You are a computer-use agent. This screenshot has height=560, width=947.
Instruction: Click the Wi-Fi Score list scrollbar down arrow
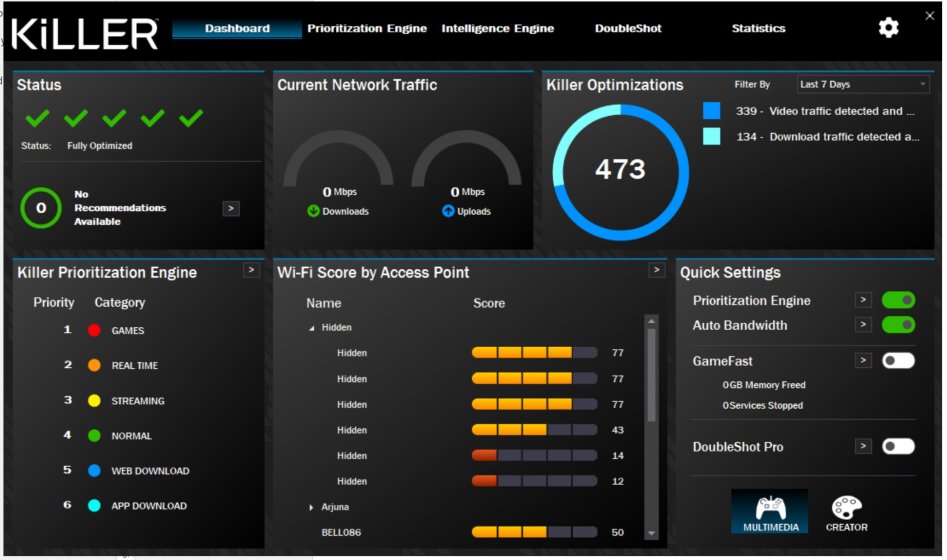[652, 533]
